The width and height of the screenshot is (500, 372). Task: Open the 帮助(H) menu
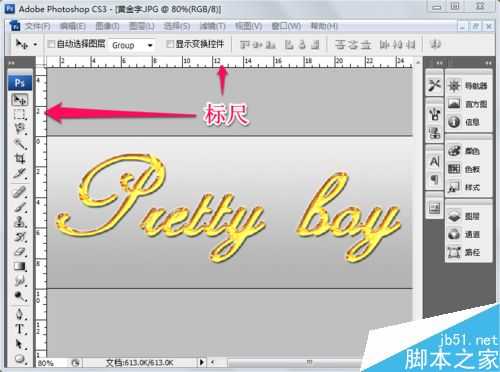(324, 26)
